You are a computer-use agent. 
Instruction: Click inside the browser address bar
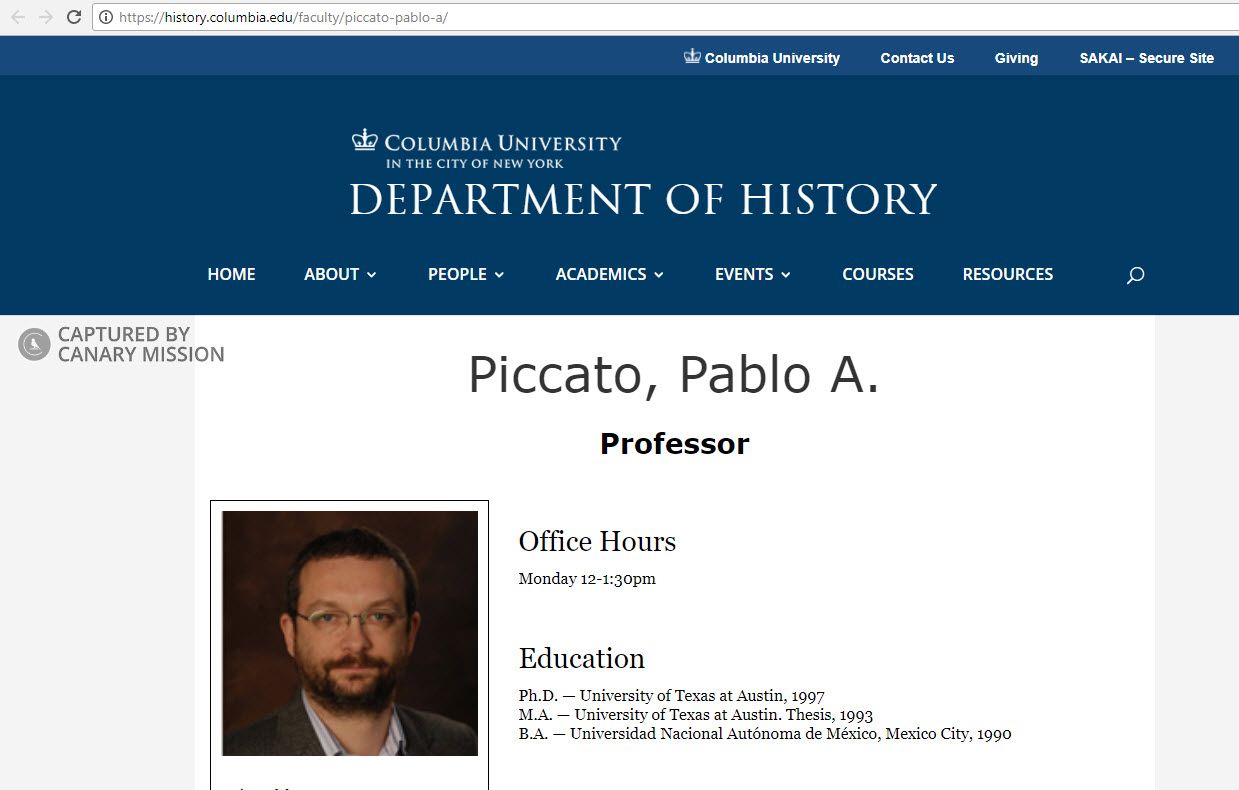pos(300,17)
